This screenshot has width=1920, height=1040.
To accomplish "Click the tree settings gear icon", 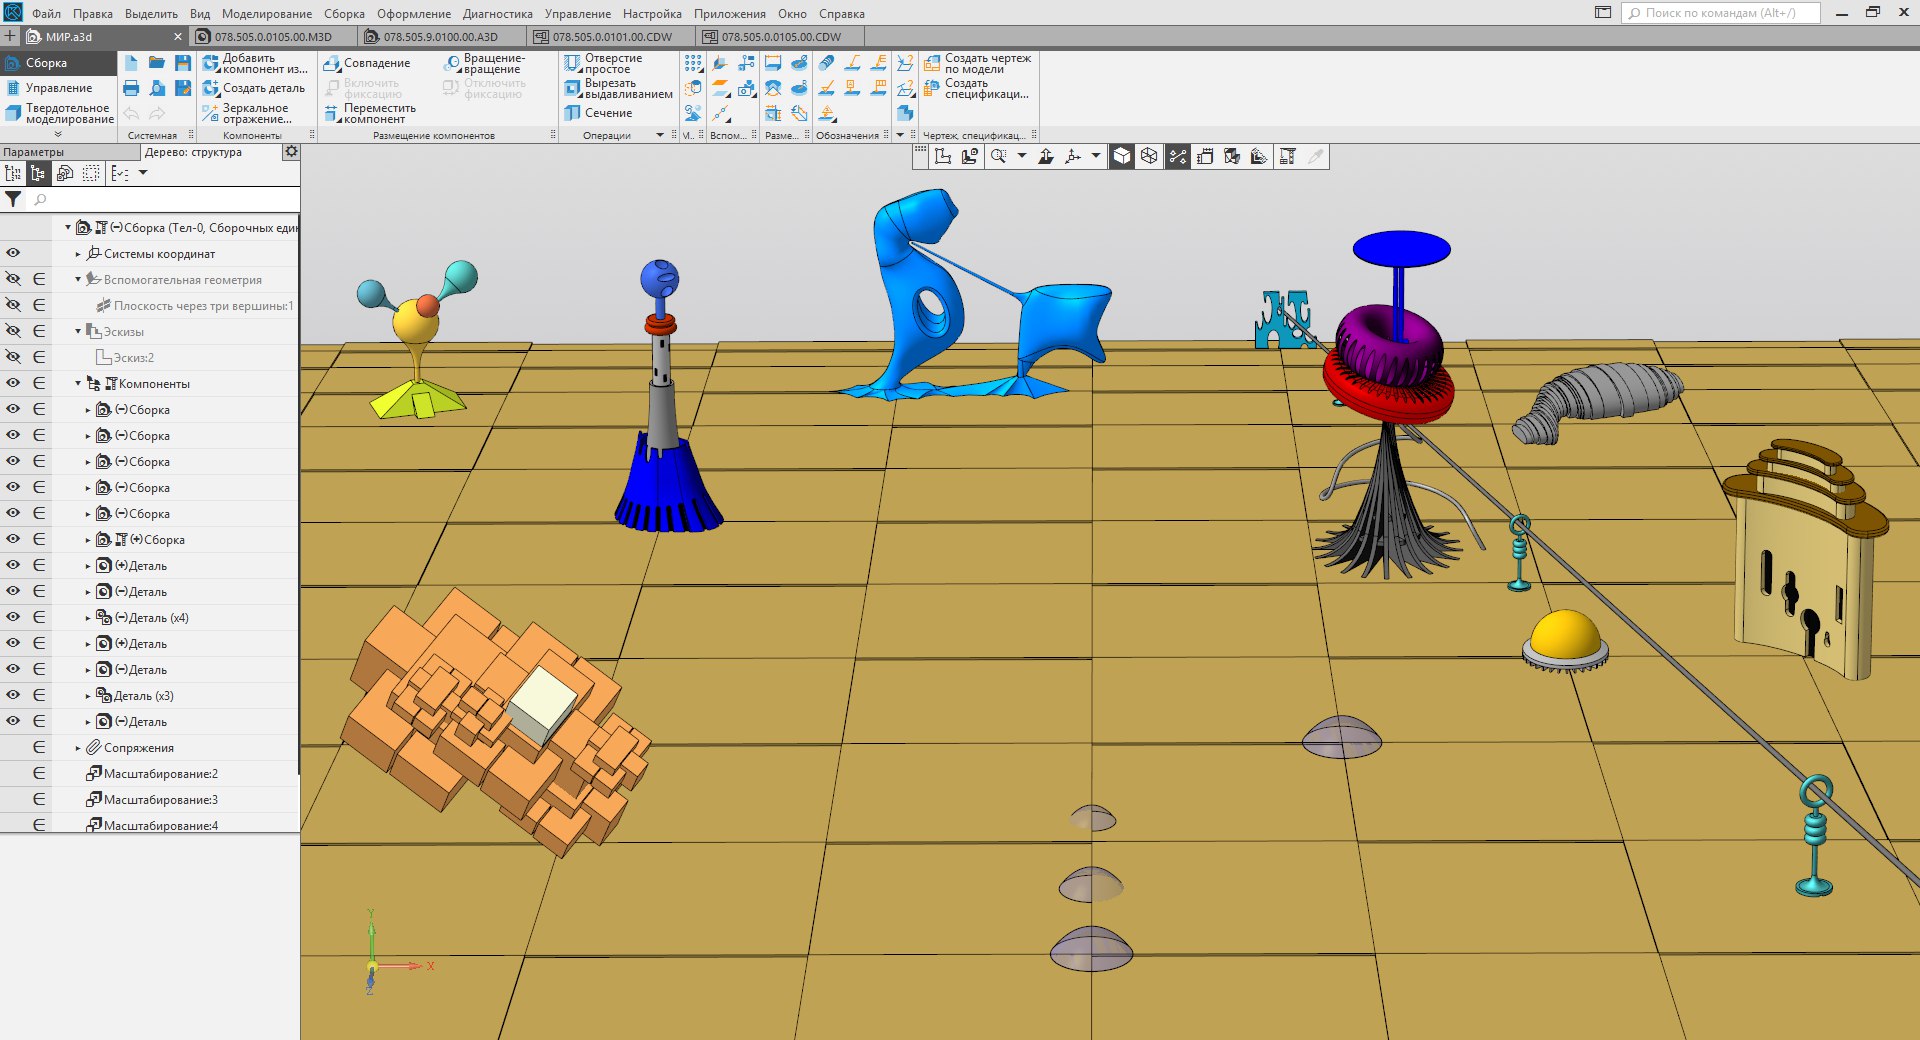I will pos(291,152).
